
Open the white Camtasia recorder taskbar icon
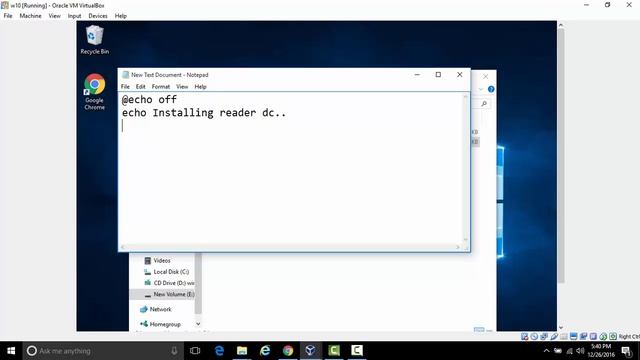(x=357, y=351)
